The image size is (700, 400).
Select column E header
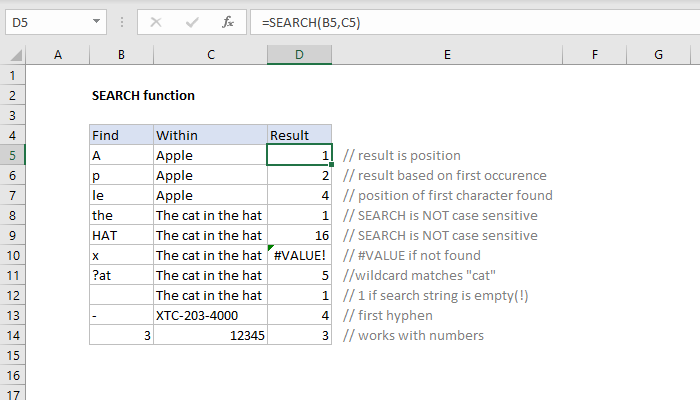(447, 55)
